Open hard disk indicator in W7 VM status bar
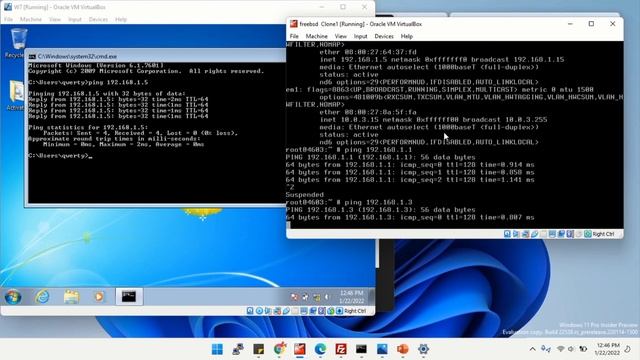640x360 pixels. coord(250,311)
